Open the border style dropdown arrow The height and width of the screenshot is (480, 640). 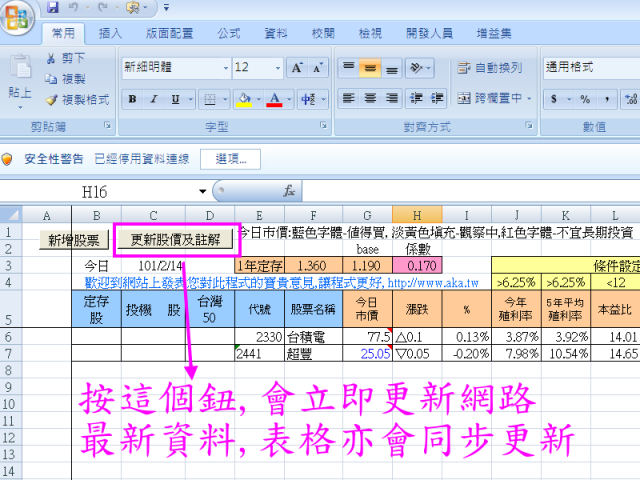[x=225, y=99]
